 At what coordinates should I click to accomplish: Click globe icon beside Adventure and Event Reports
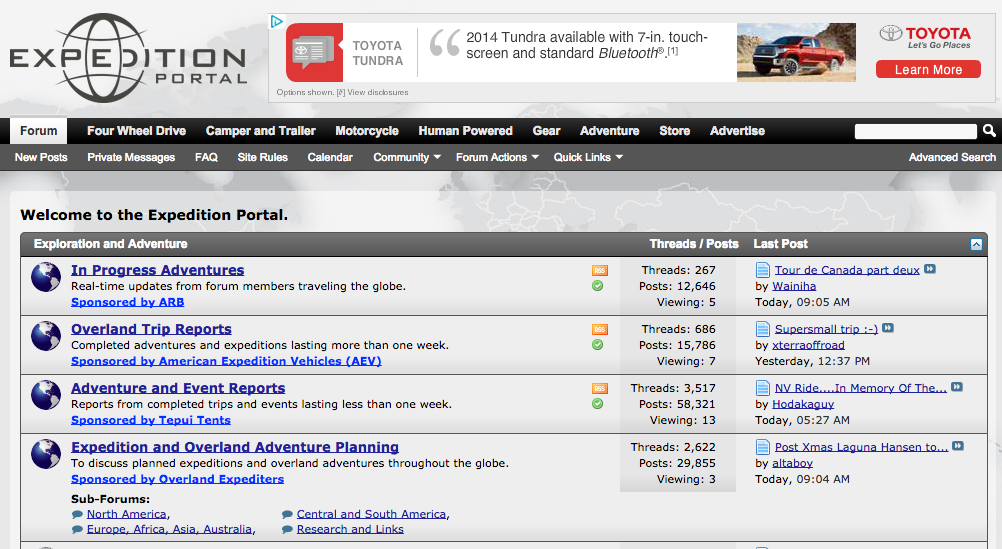[46, 395]
